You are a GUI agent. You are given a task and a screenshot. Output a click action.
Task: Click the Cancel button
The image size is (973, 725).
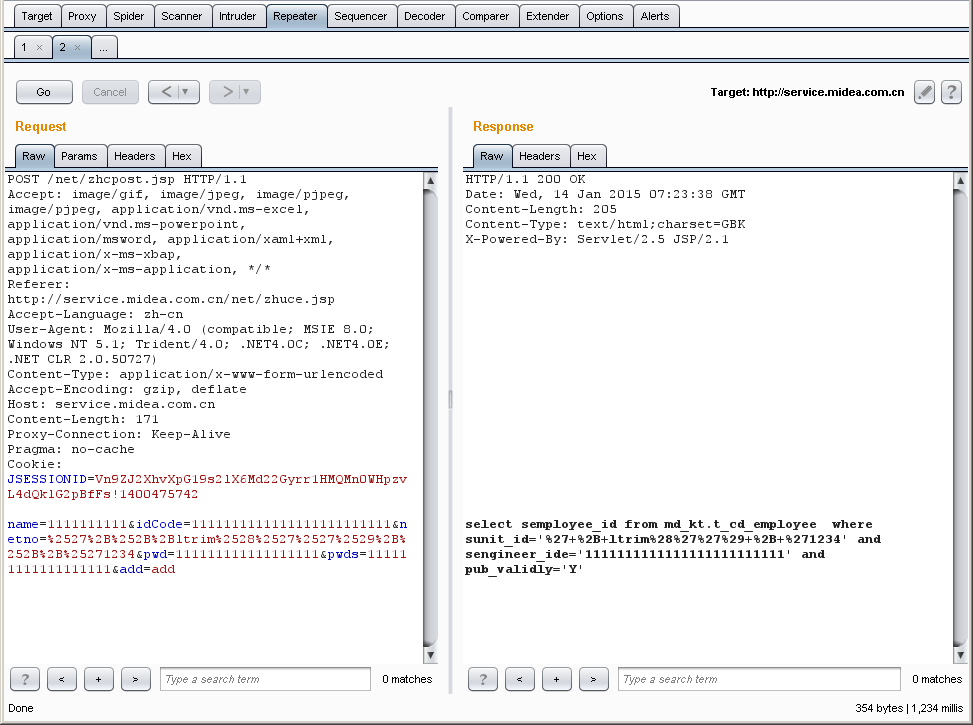point(110,92)
